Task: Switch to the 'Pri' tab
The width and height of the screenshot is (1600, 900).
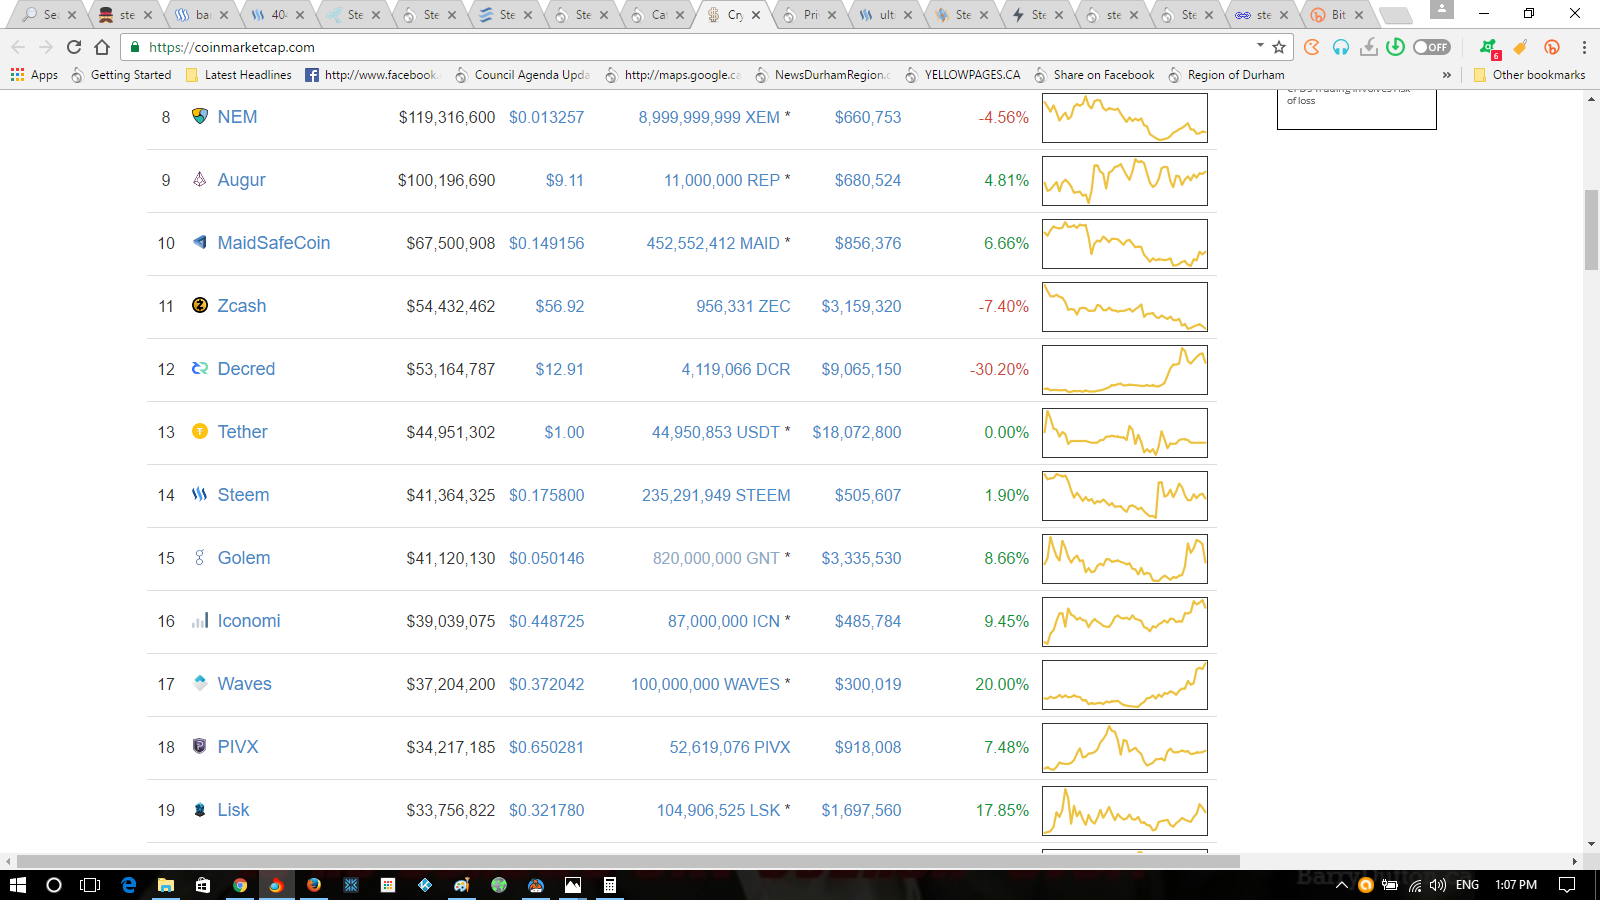Action: pyautogui.click(x=809, y=15)
